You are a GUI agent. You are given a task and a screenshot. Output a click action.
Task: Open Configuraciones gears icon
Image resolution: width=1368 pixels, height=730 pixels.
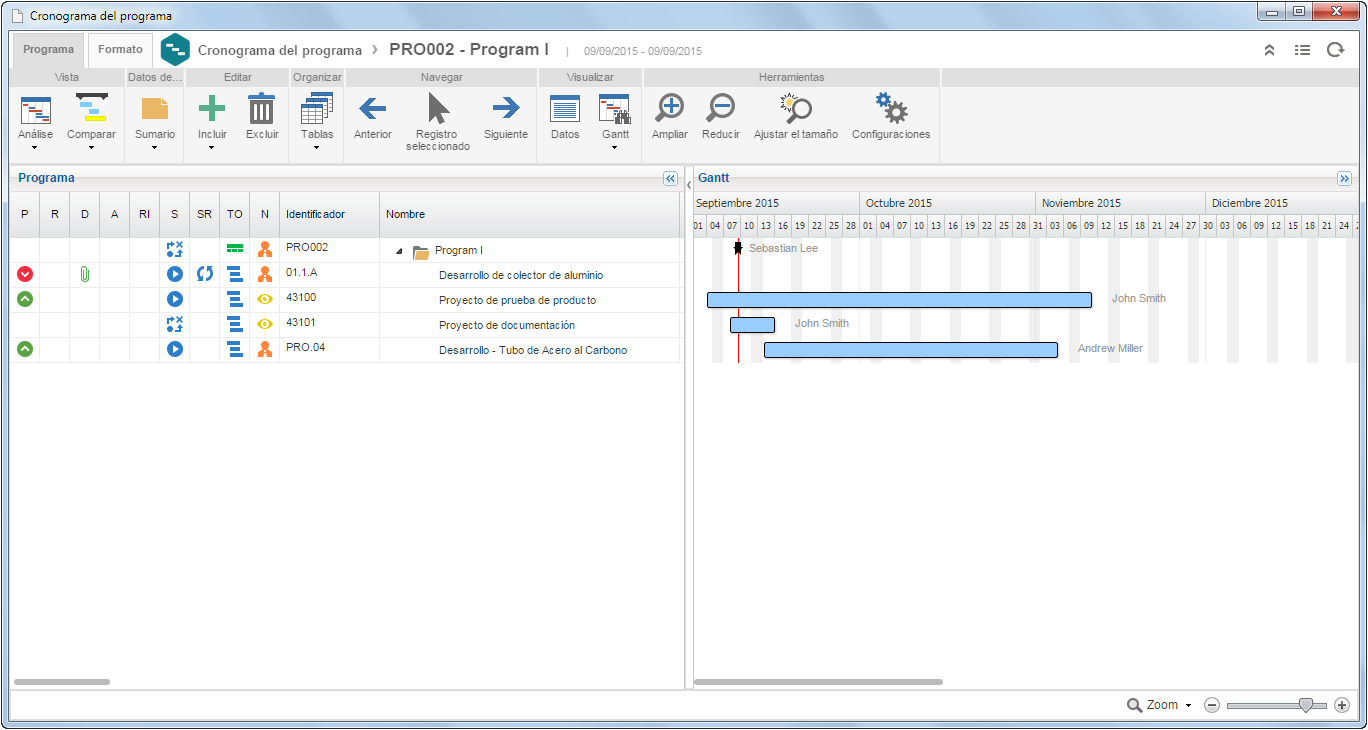click(x=890, y=108)
